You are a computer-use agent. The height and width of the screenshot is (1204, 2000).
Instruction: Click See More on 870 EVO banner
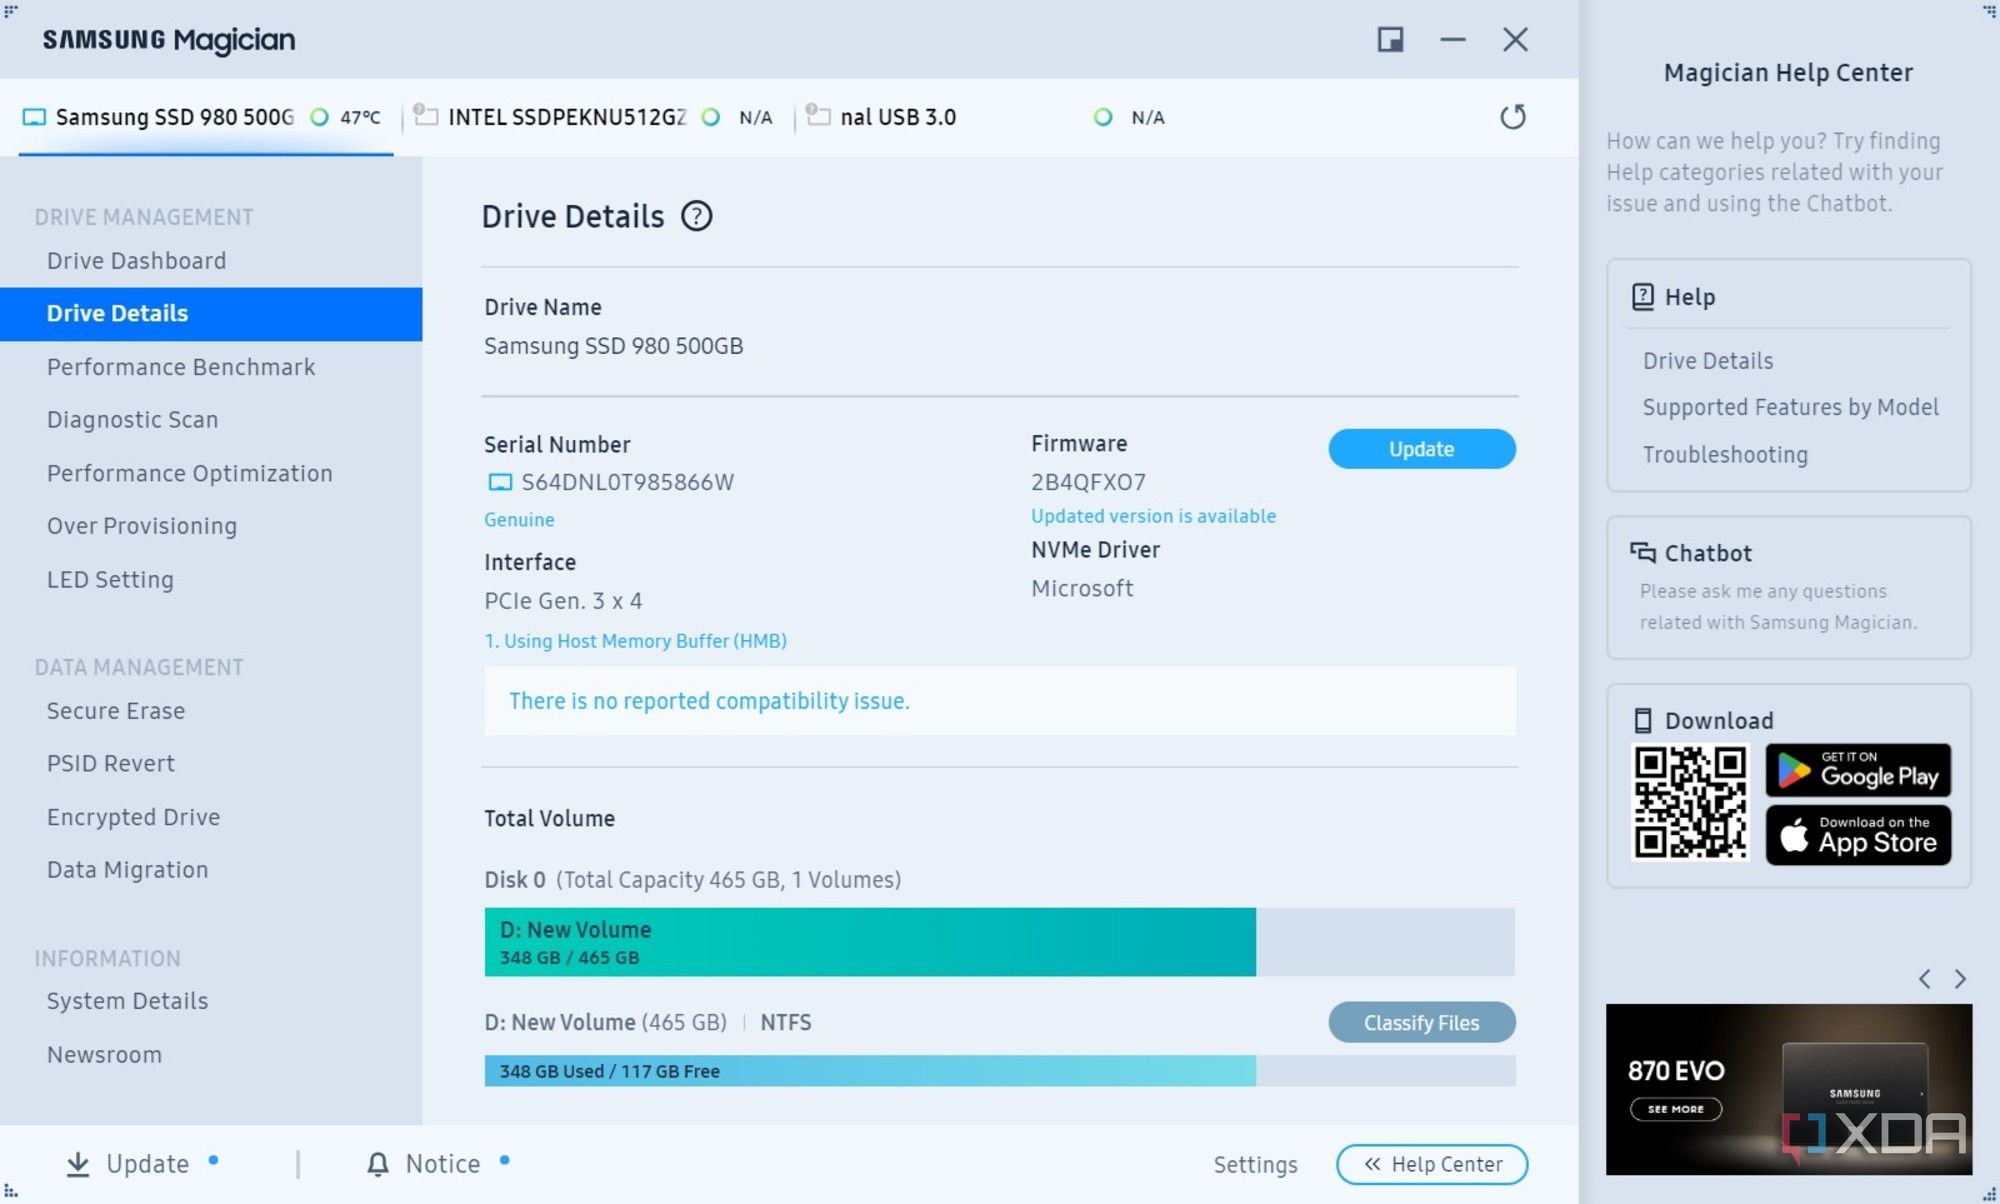tap(1675, 1109)
